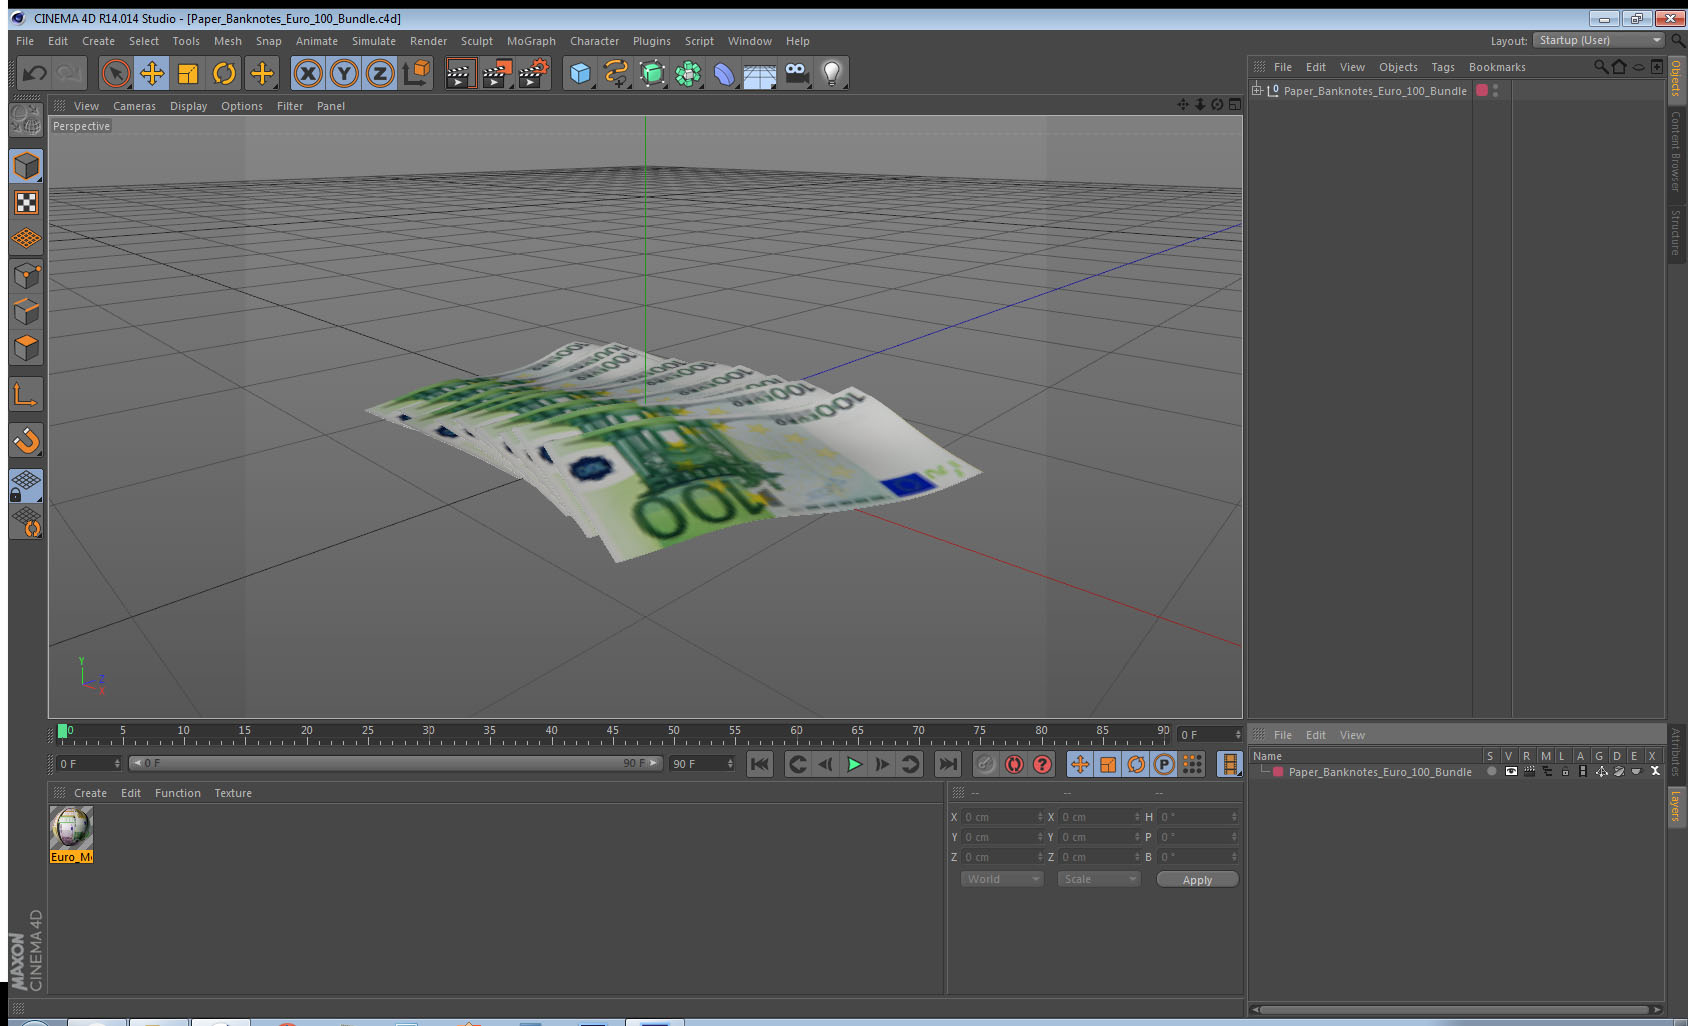Viewport: 1688px width, 1026px height.
Task: Activate the Scale tool
Action: pos(188,73)
